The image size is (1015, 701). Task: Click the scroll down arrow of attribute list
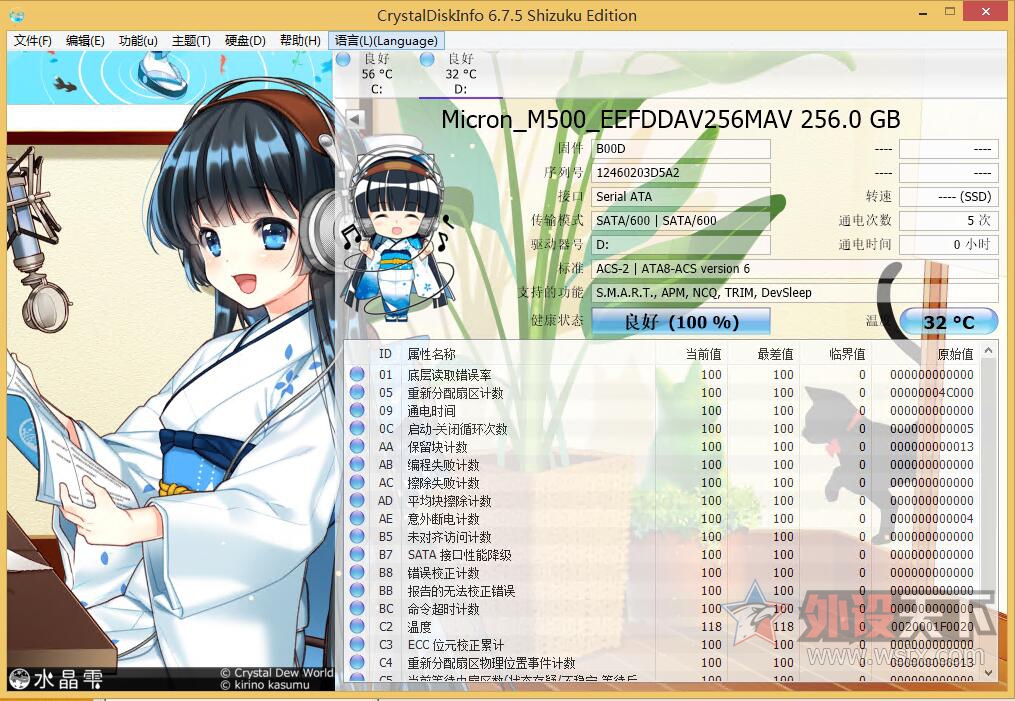(988, 673)
